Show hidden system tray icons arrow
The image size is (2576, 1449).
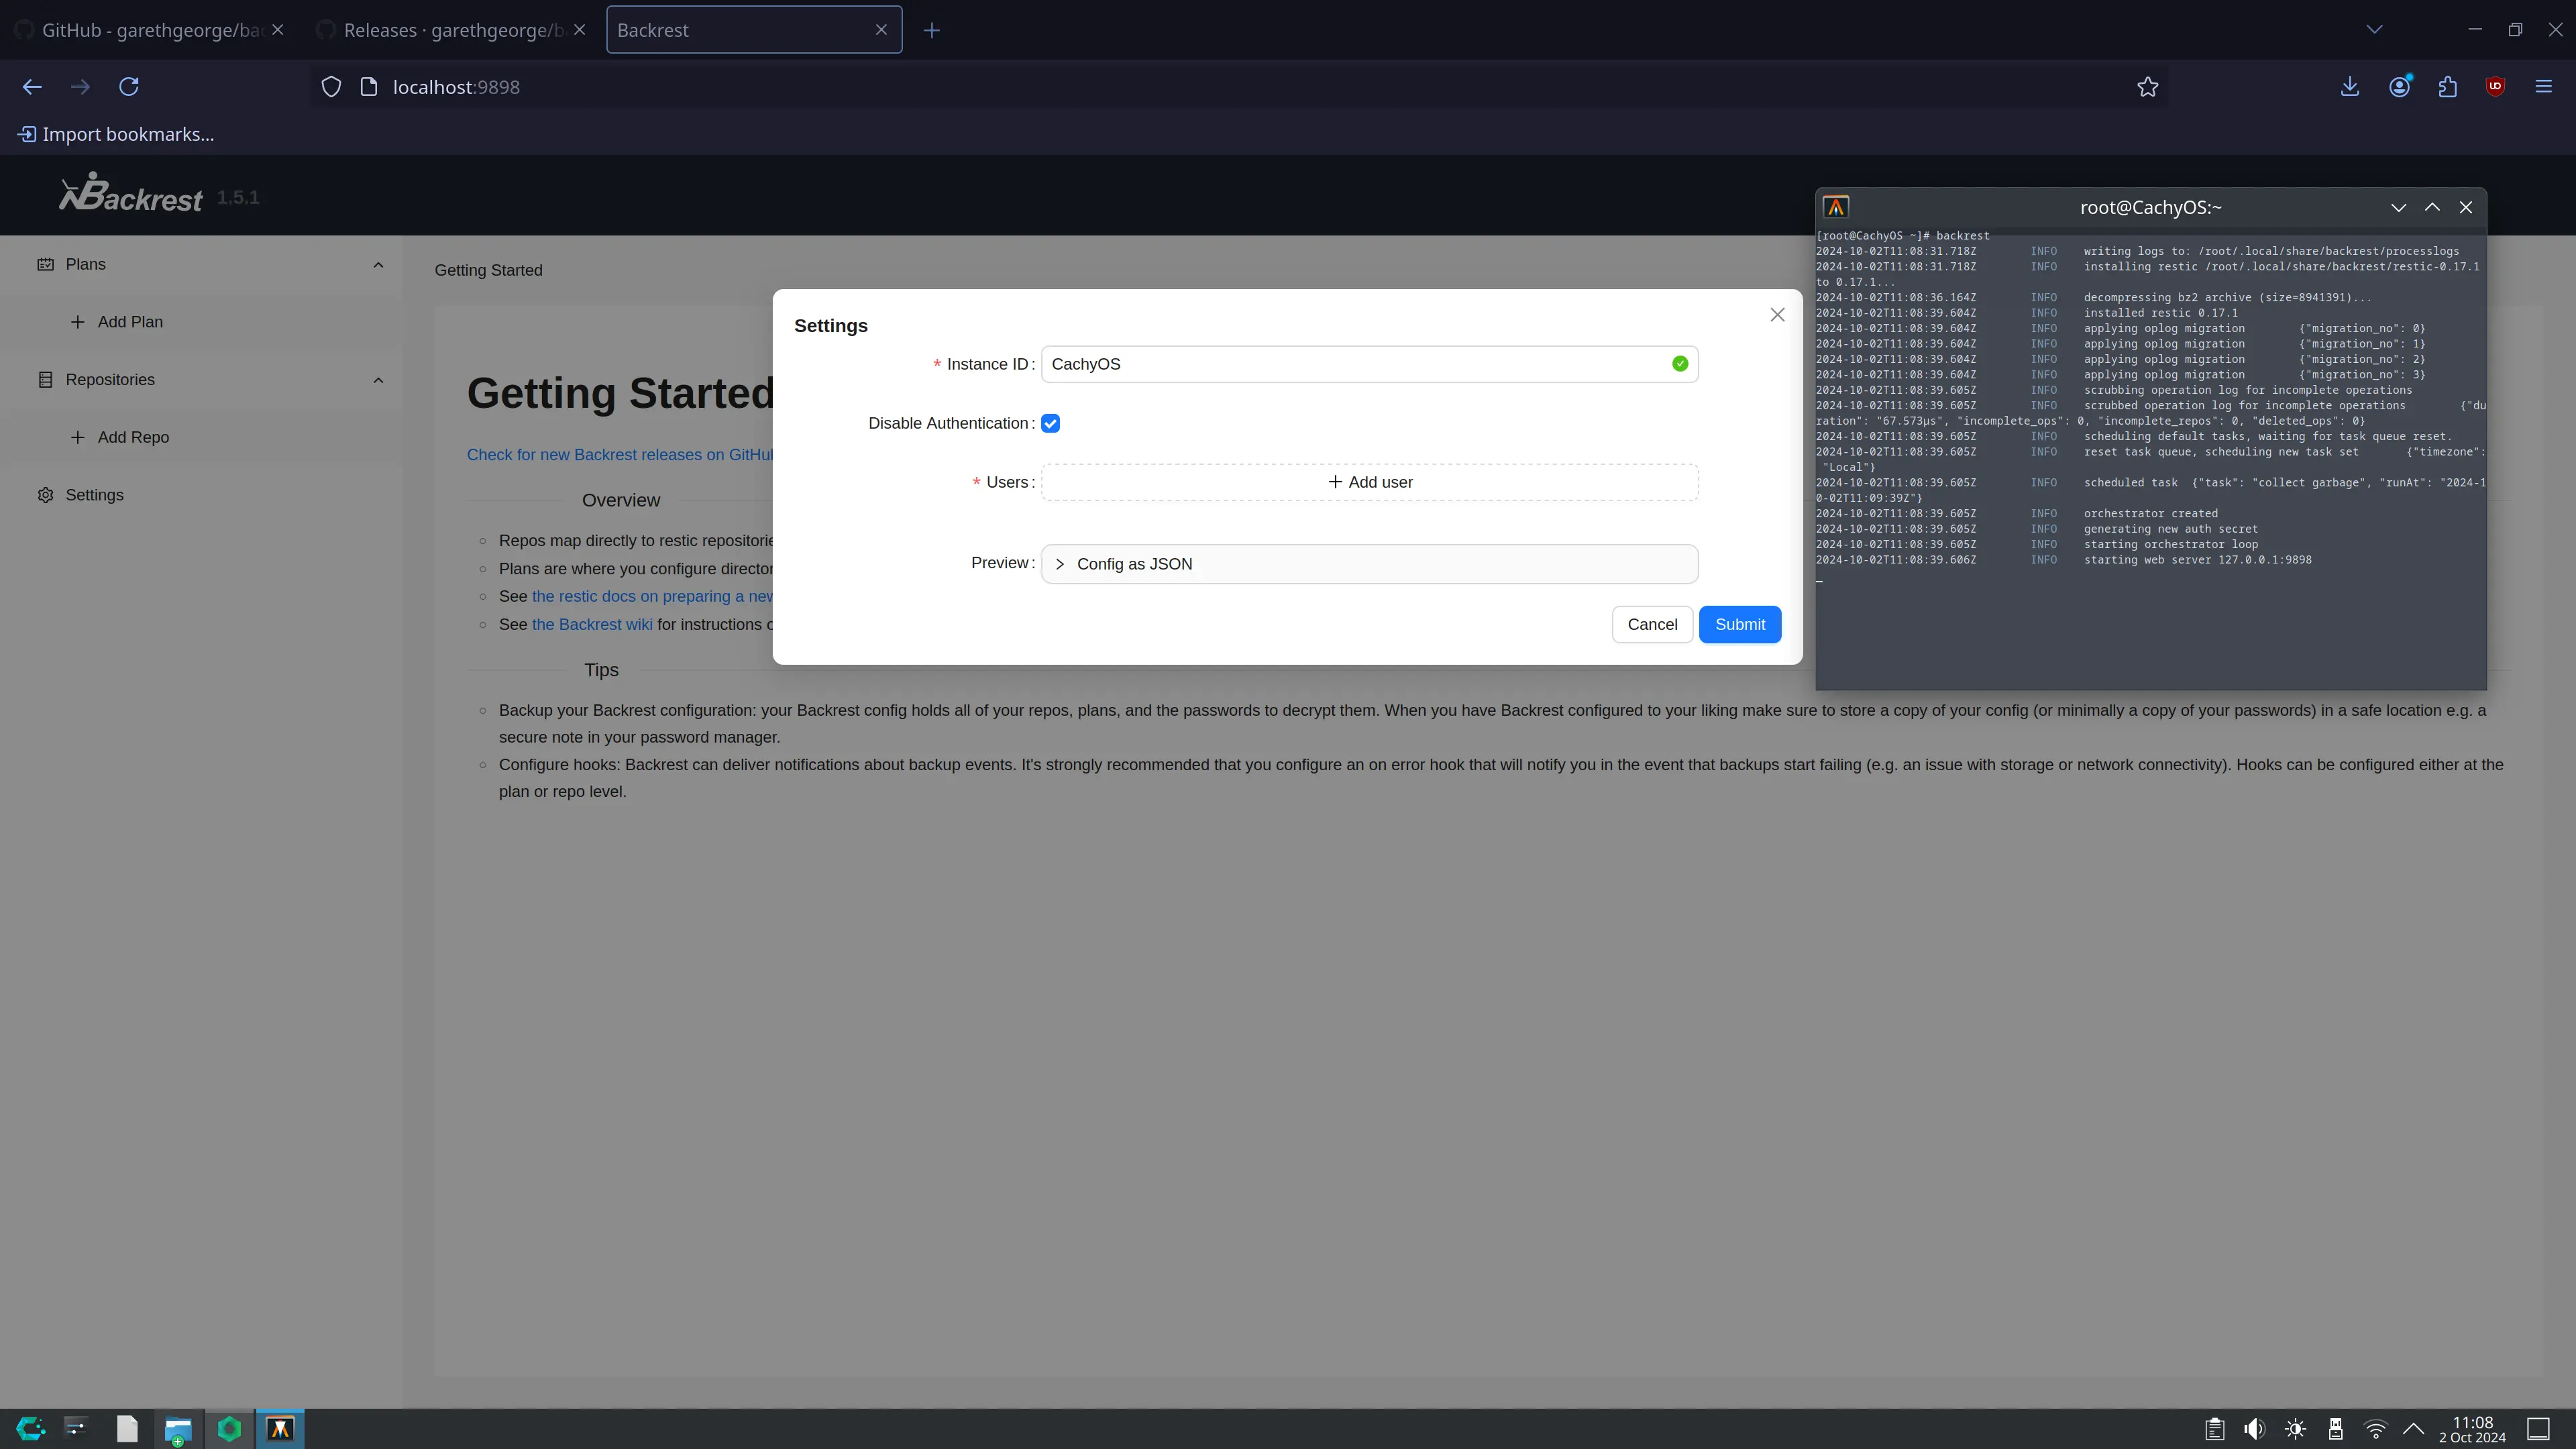click(2413, 1429)
